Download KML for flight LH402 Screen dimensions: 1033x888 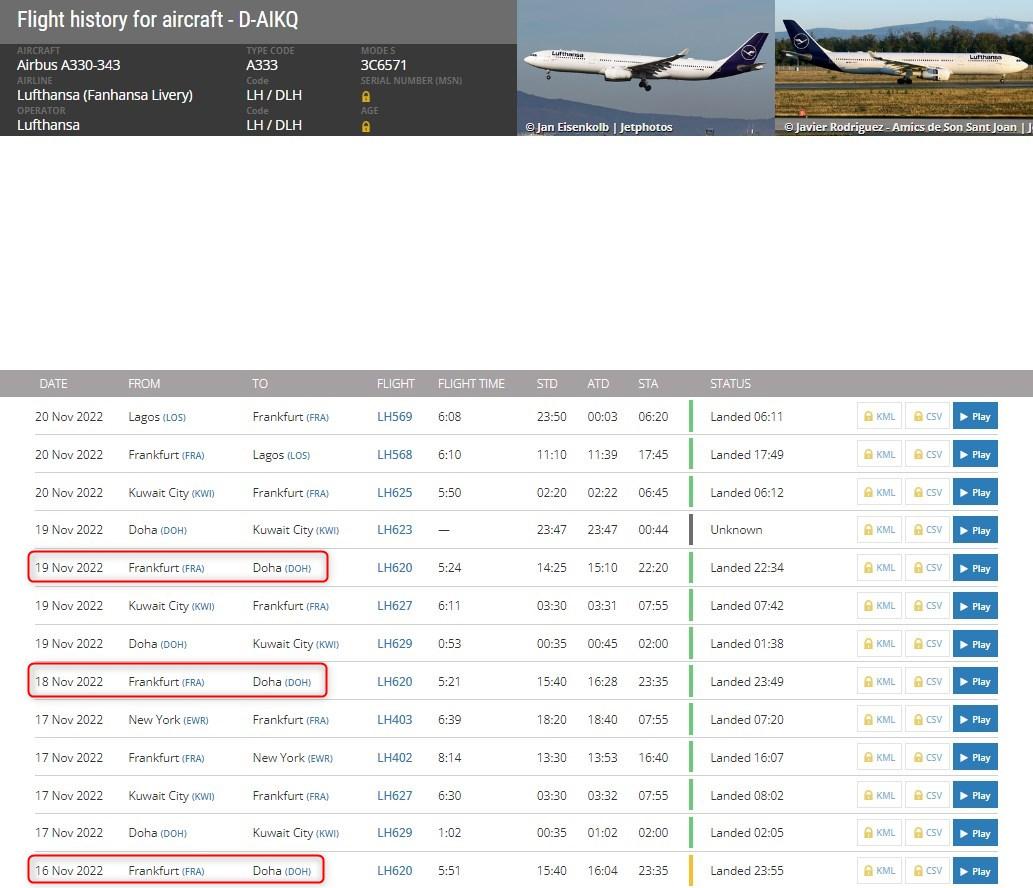tap(879, 758)
